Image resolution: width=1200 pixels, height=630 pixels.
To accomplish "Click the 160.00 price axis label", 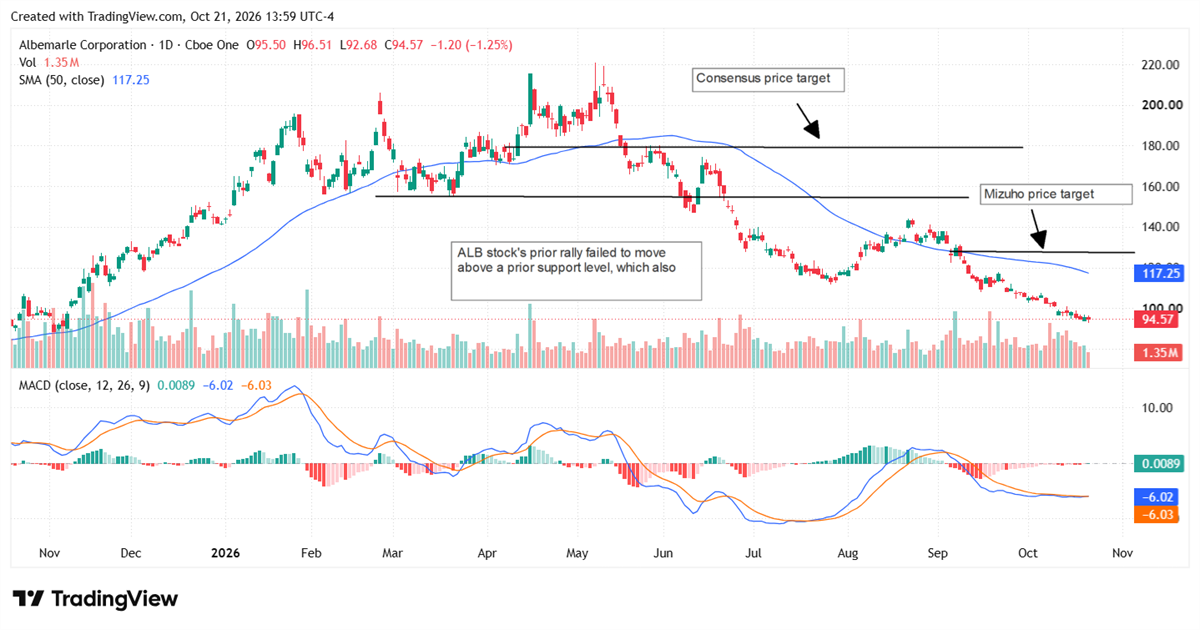I will pyautogui.click(x=1162, y=186).
